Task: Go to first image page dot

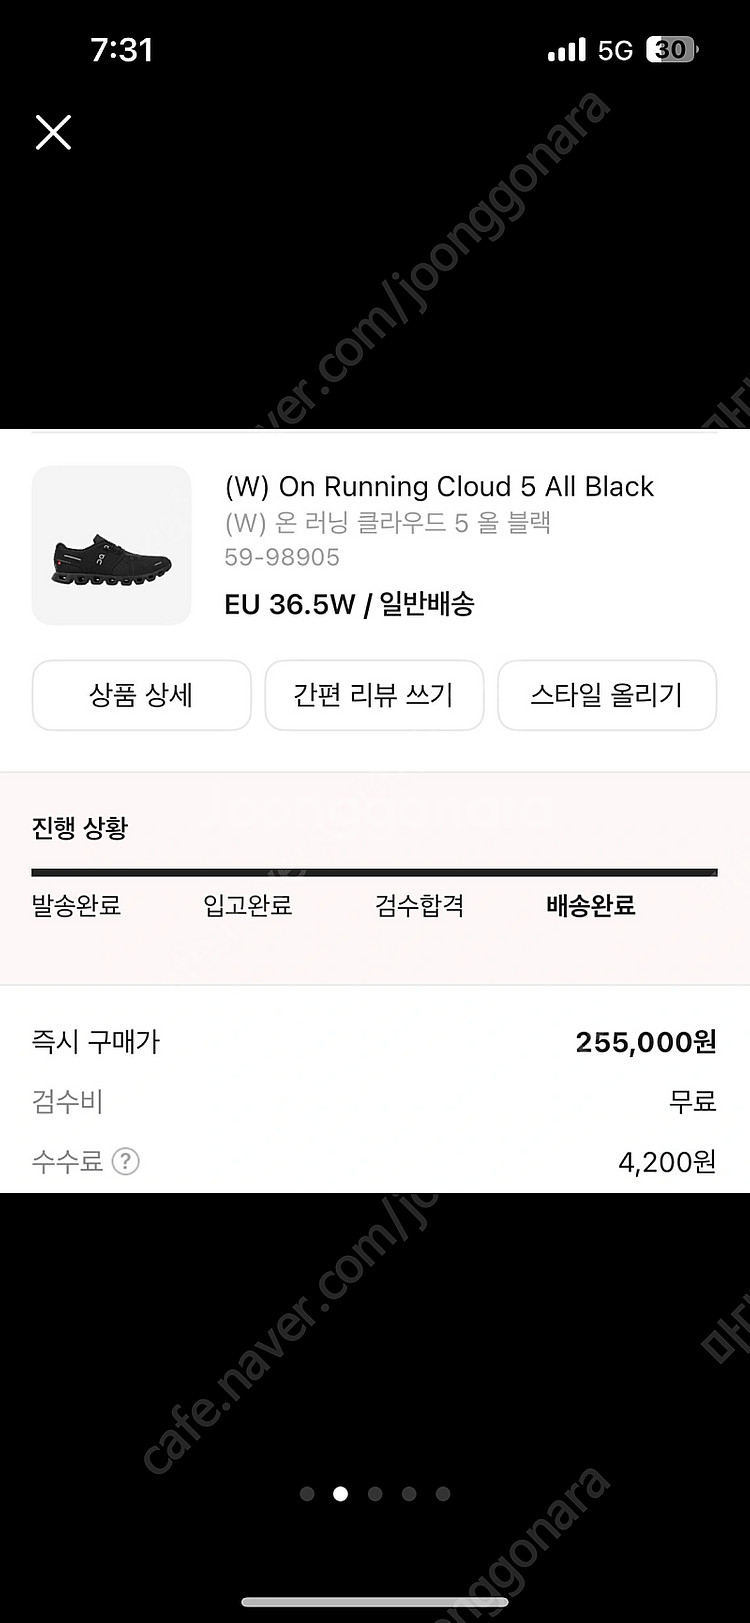Action: click(x=307, y=1494)
